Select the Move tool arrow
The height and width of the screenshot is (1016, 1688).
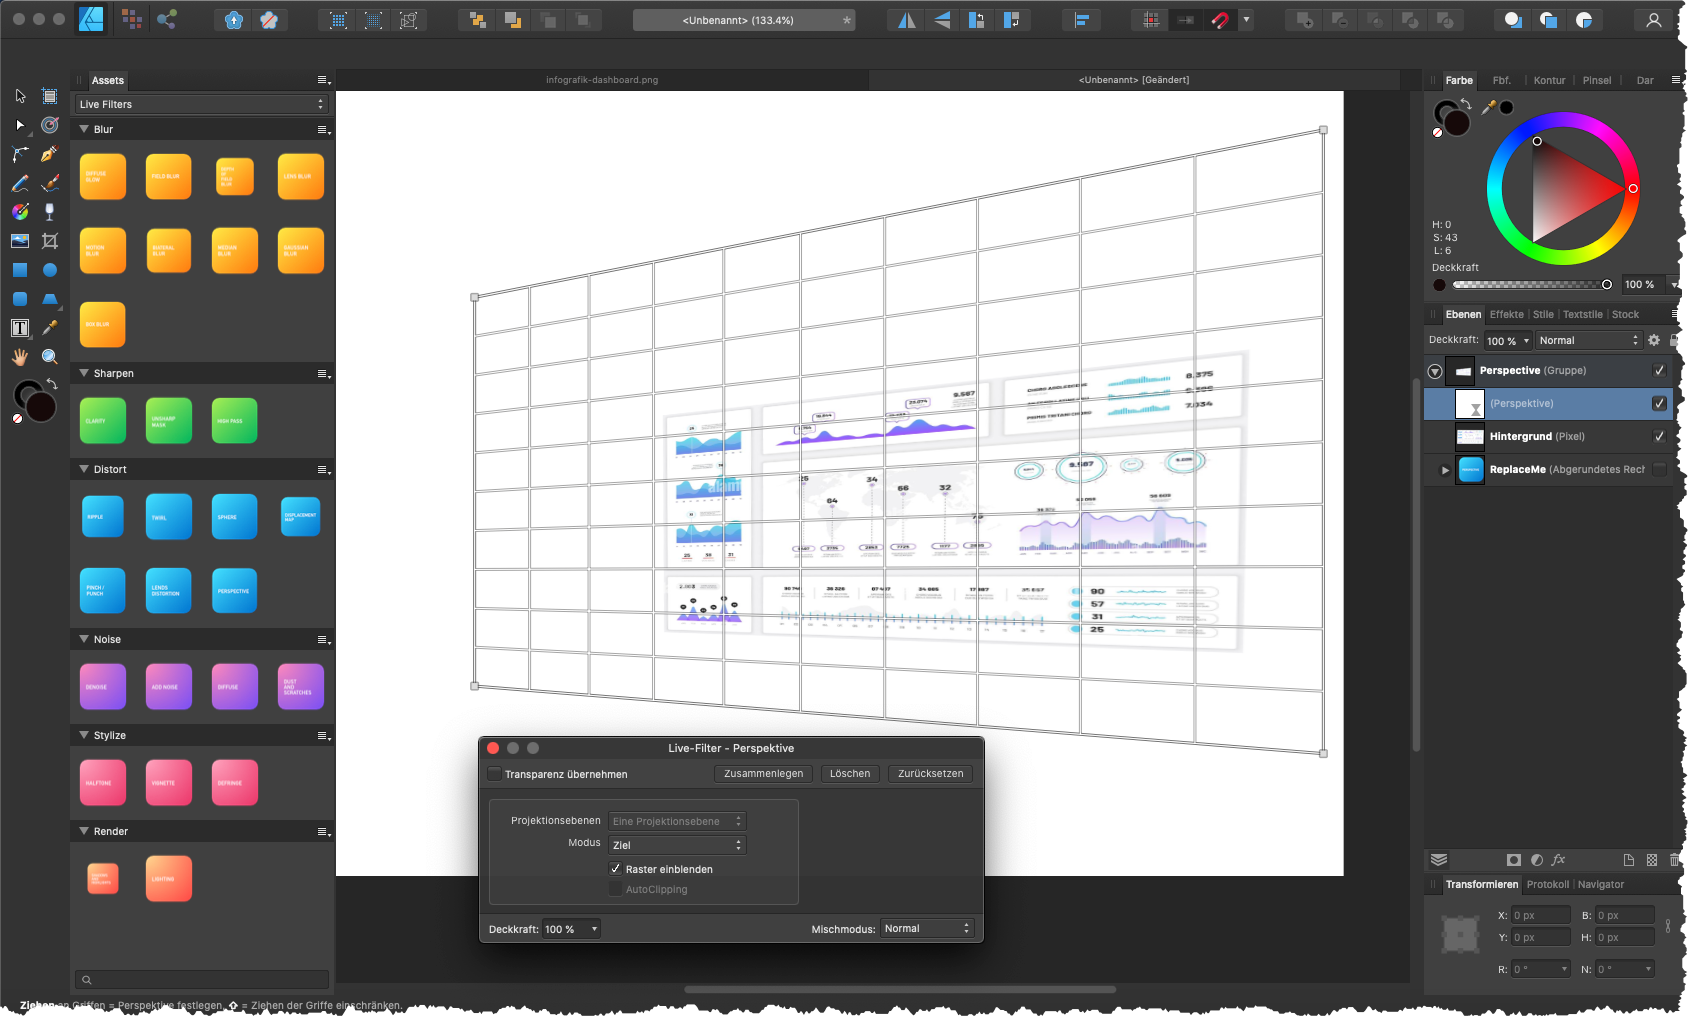[x=20, y=96]
